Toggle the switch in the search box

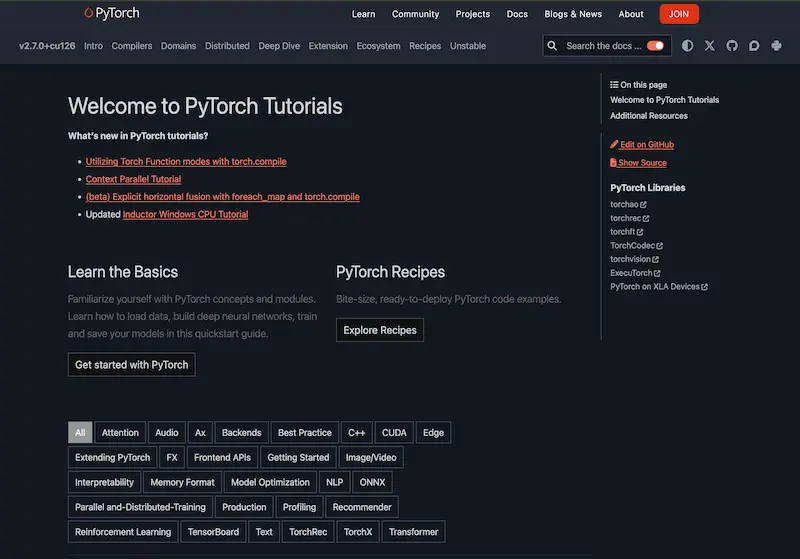(655, 46)
